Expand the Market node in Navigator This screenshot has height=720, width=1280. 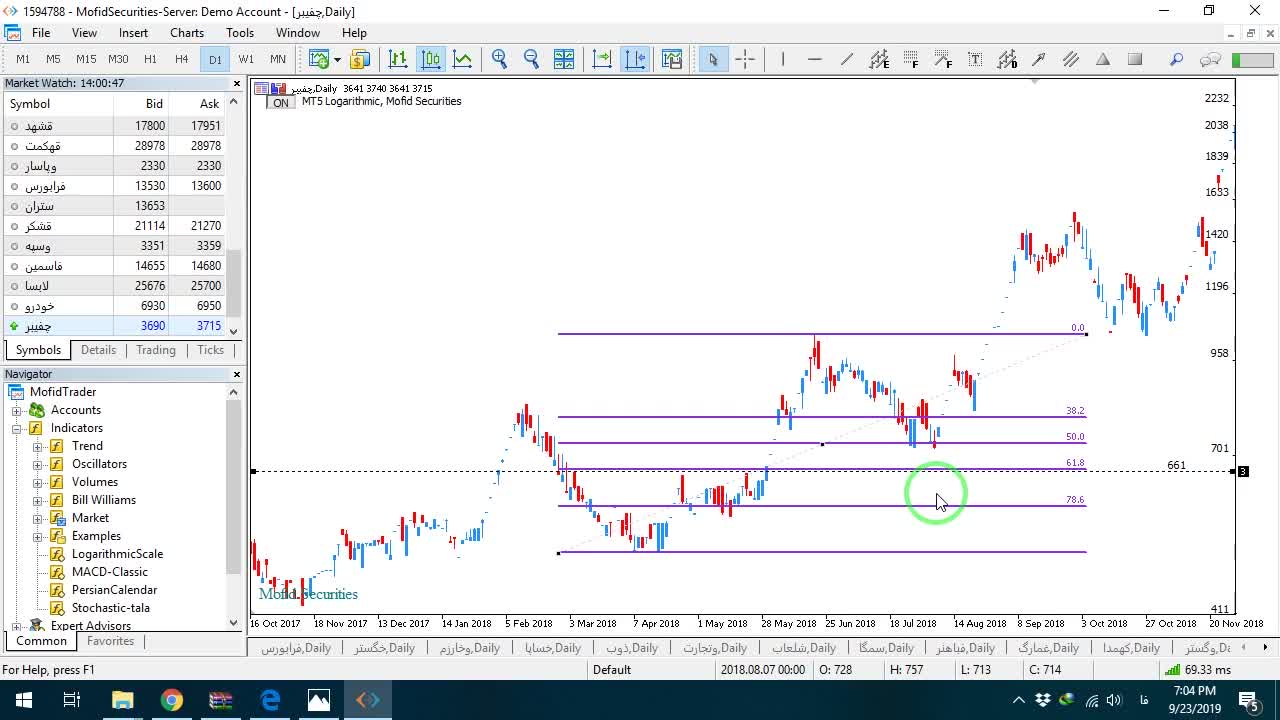(38, 518)
